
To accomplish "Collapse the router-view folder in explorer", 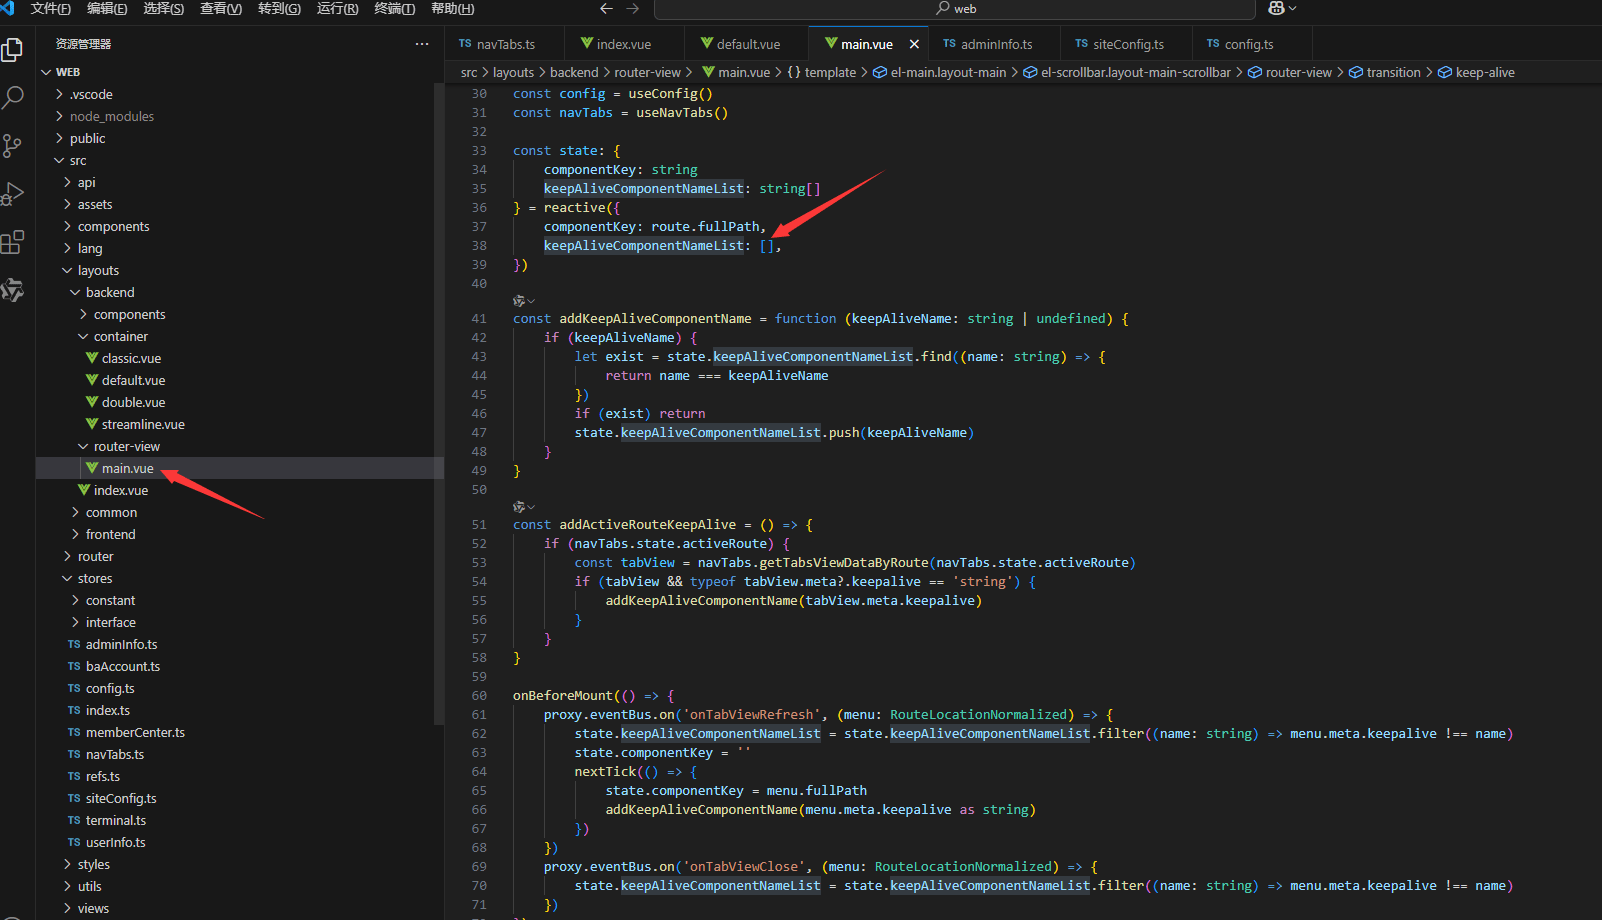I will (126, 447).
